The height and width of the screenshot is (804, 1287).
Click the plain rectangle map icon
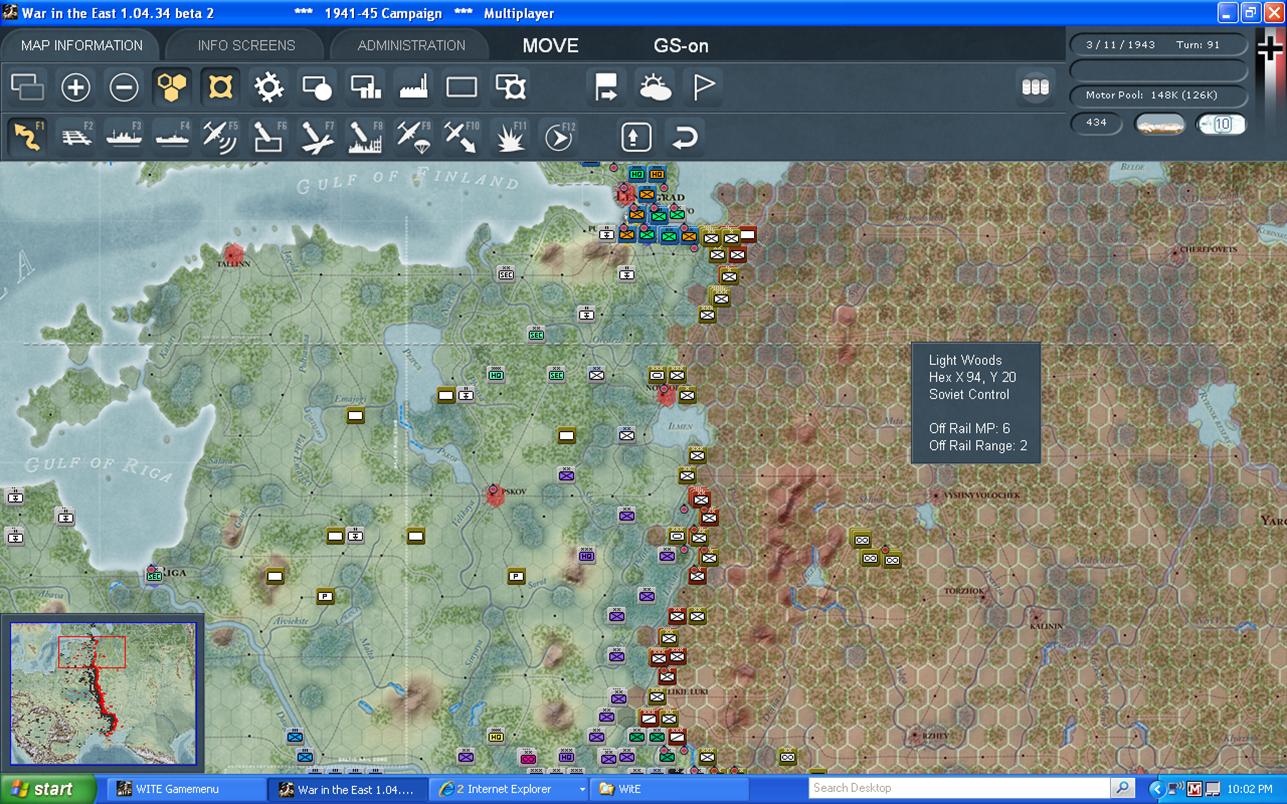coord(461,87)
